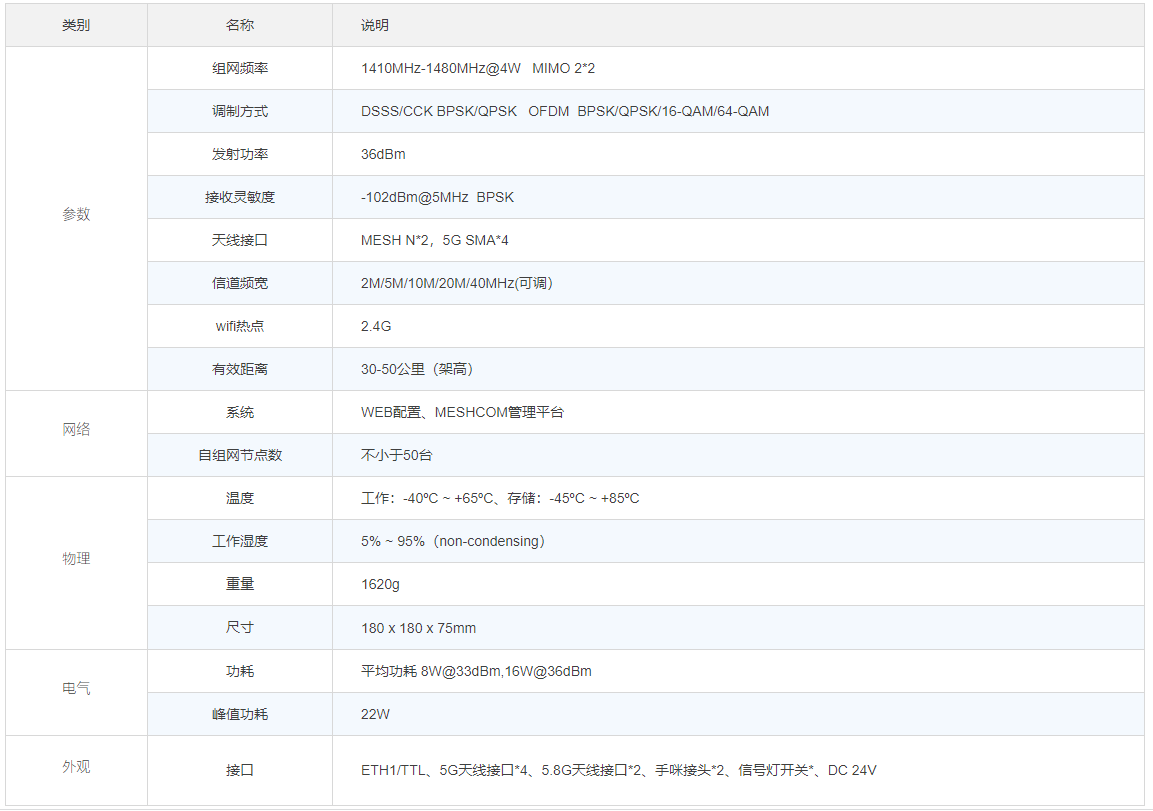
Task: Click the 接收灵敏度 name cell
Action: click(x=240, y=198)
